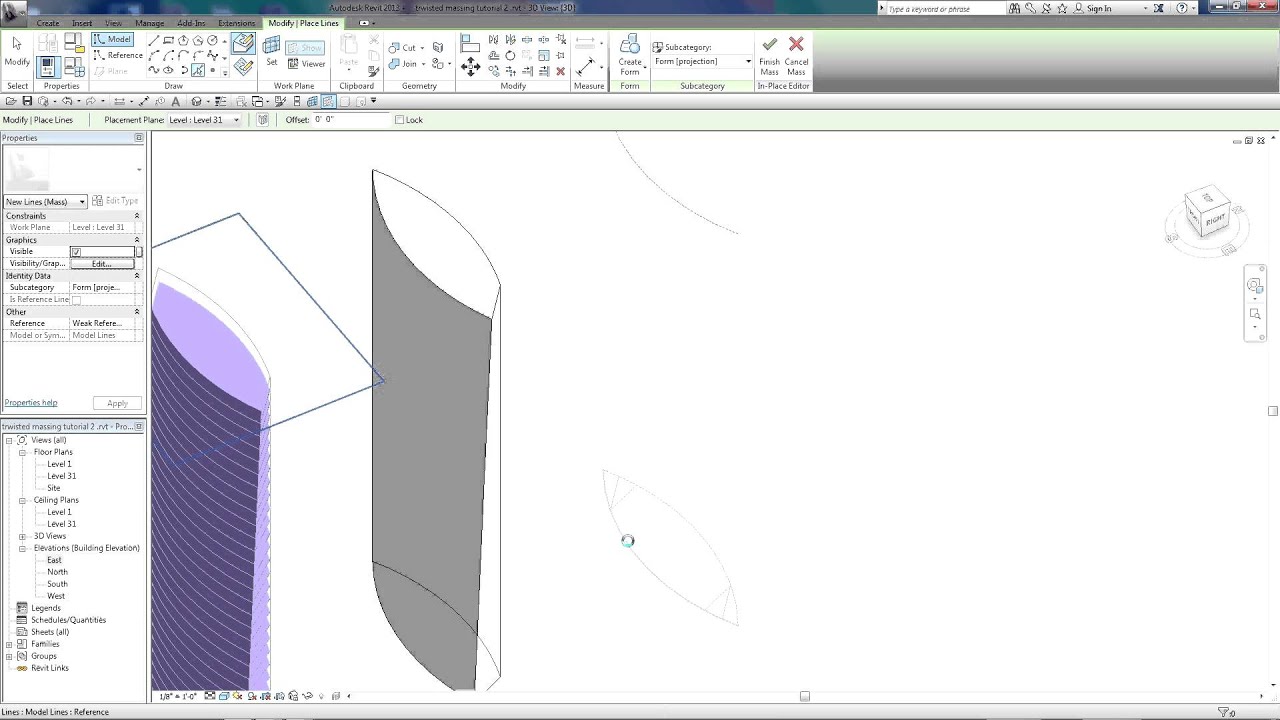Click the ViewCube in the 3D view
This screenshot has width=1280, height=720.
1207,214
